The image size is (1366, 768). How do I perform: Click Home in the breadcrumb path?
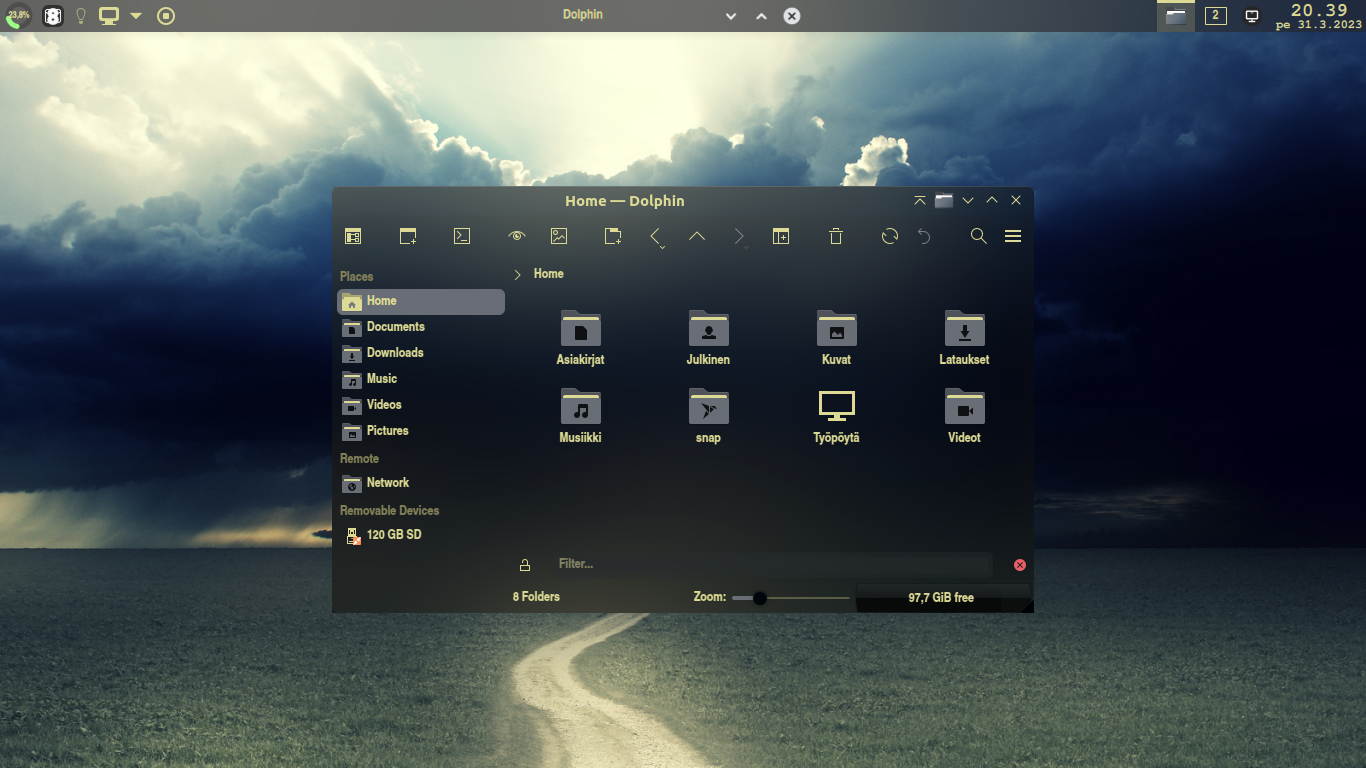[549, 274]
